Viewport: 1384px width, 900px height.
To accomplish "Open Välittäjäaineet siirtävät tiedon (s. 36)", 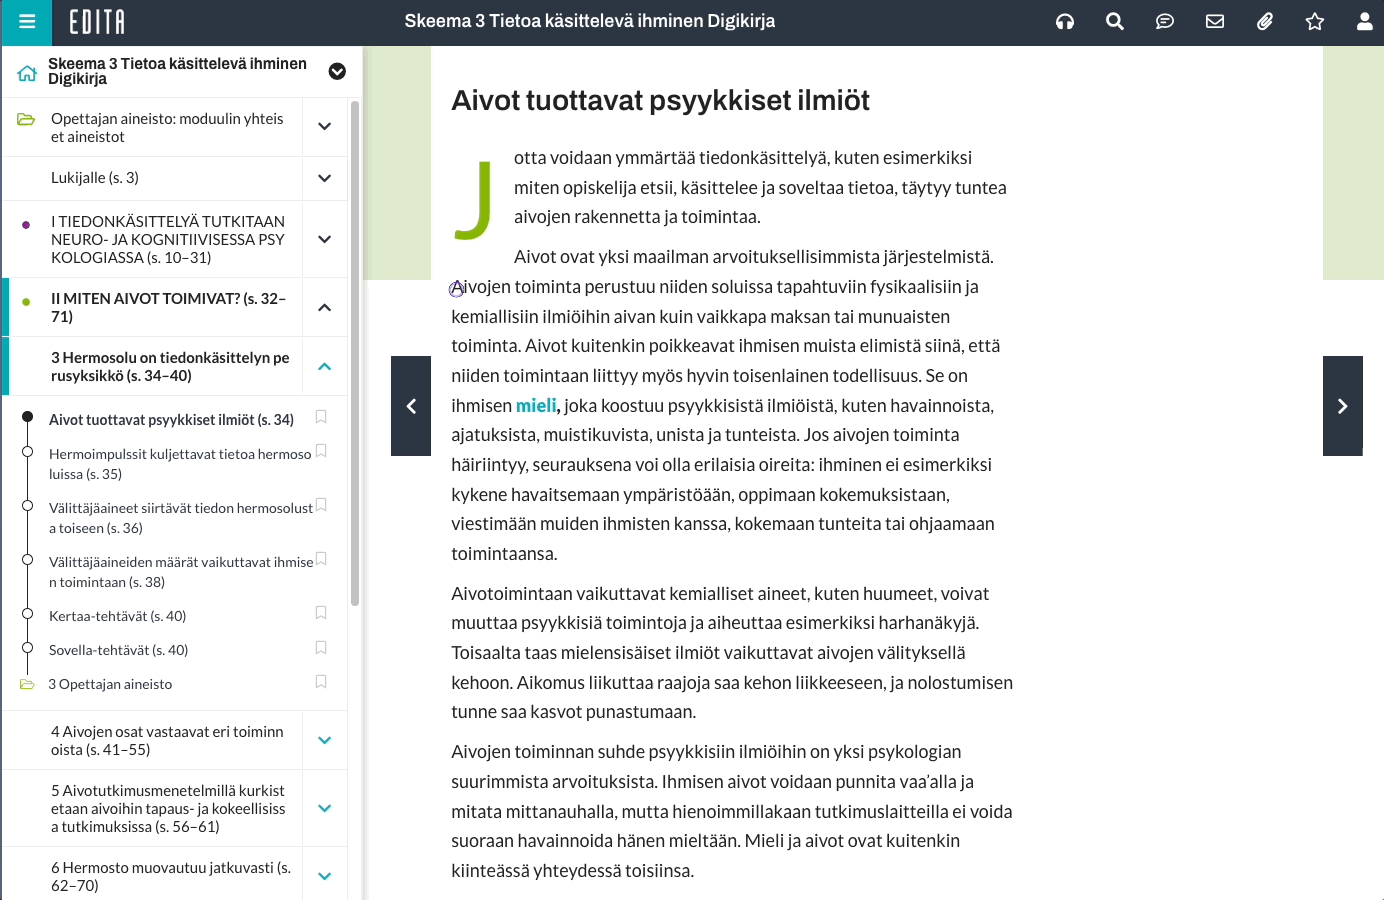I will [x=181, y=518].
